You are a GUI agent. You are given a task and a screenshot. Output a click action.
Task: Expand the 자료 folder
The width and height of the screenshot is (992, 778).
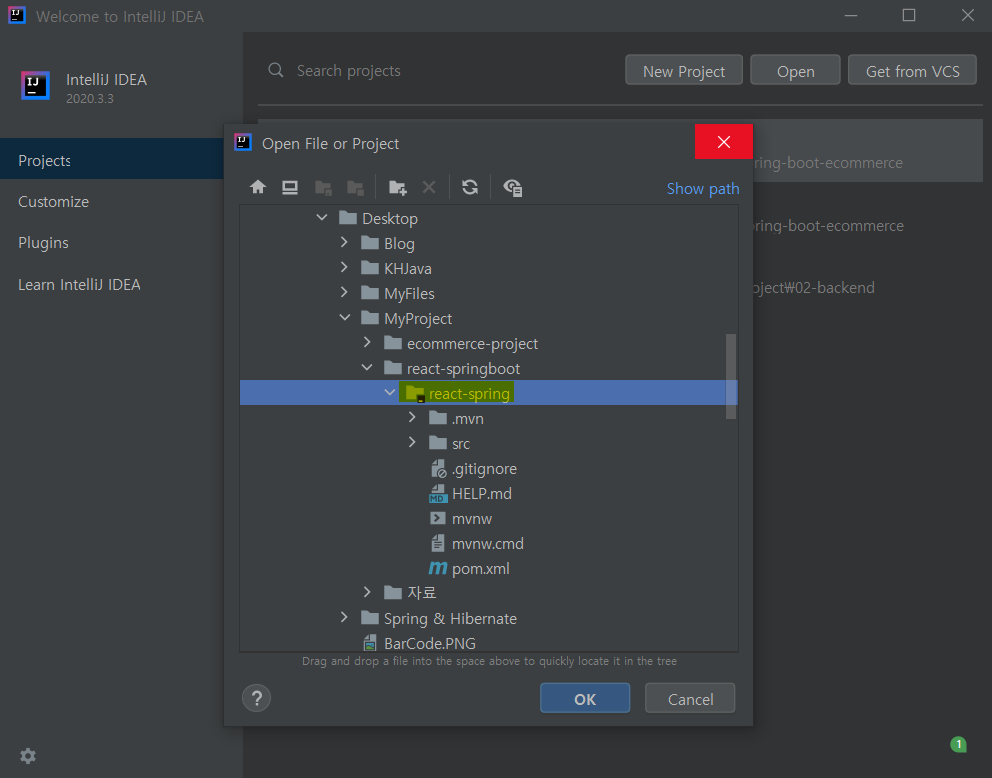click(x=367, y=592)
